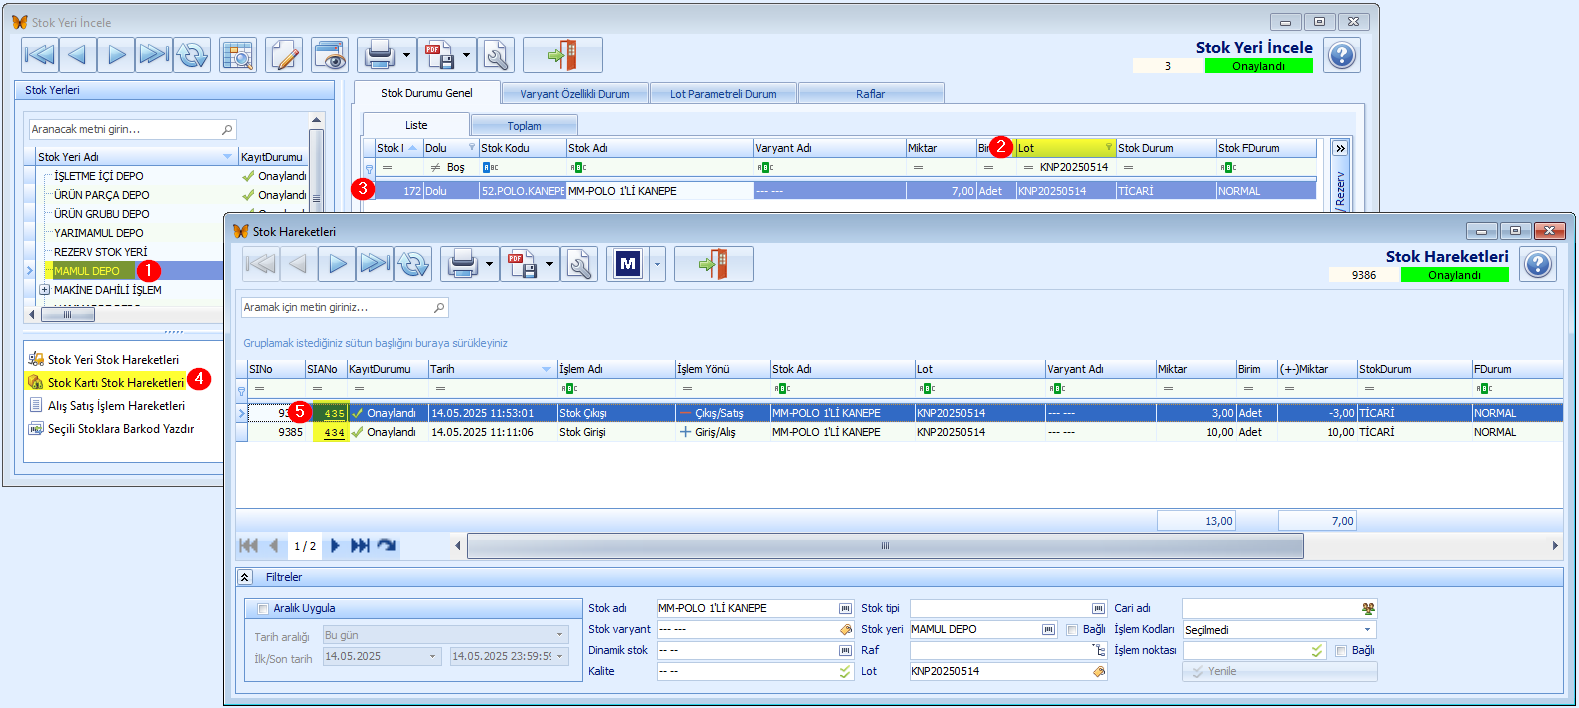Switch to the Varyant Özellikli Durum tab
The height and width of the screenshot is (708, 1579).
coord(575,94)
